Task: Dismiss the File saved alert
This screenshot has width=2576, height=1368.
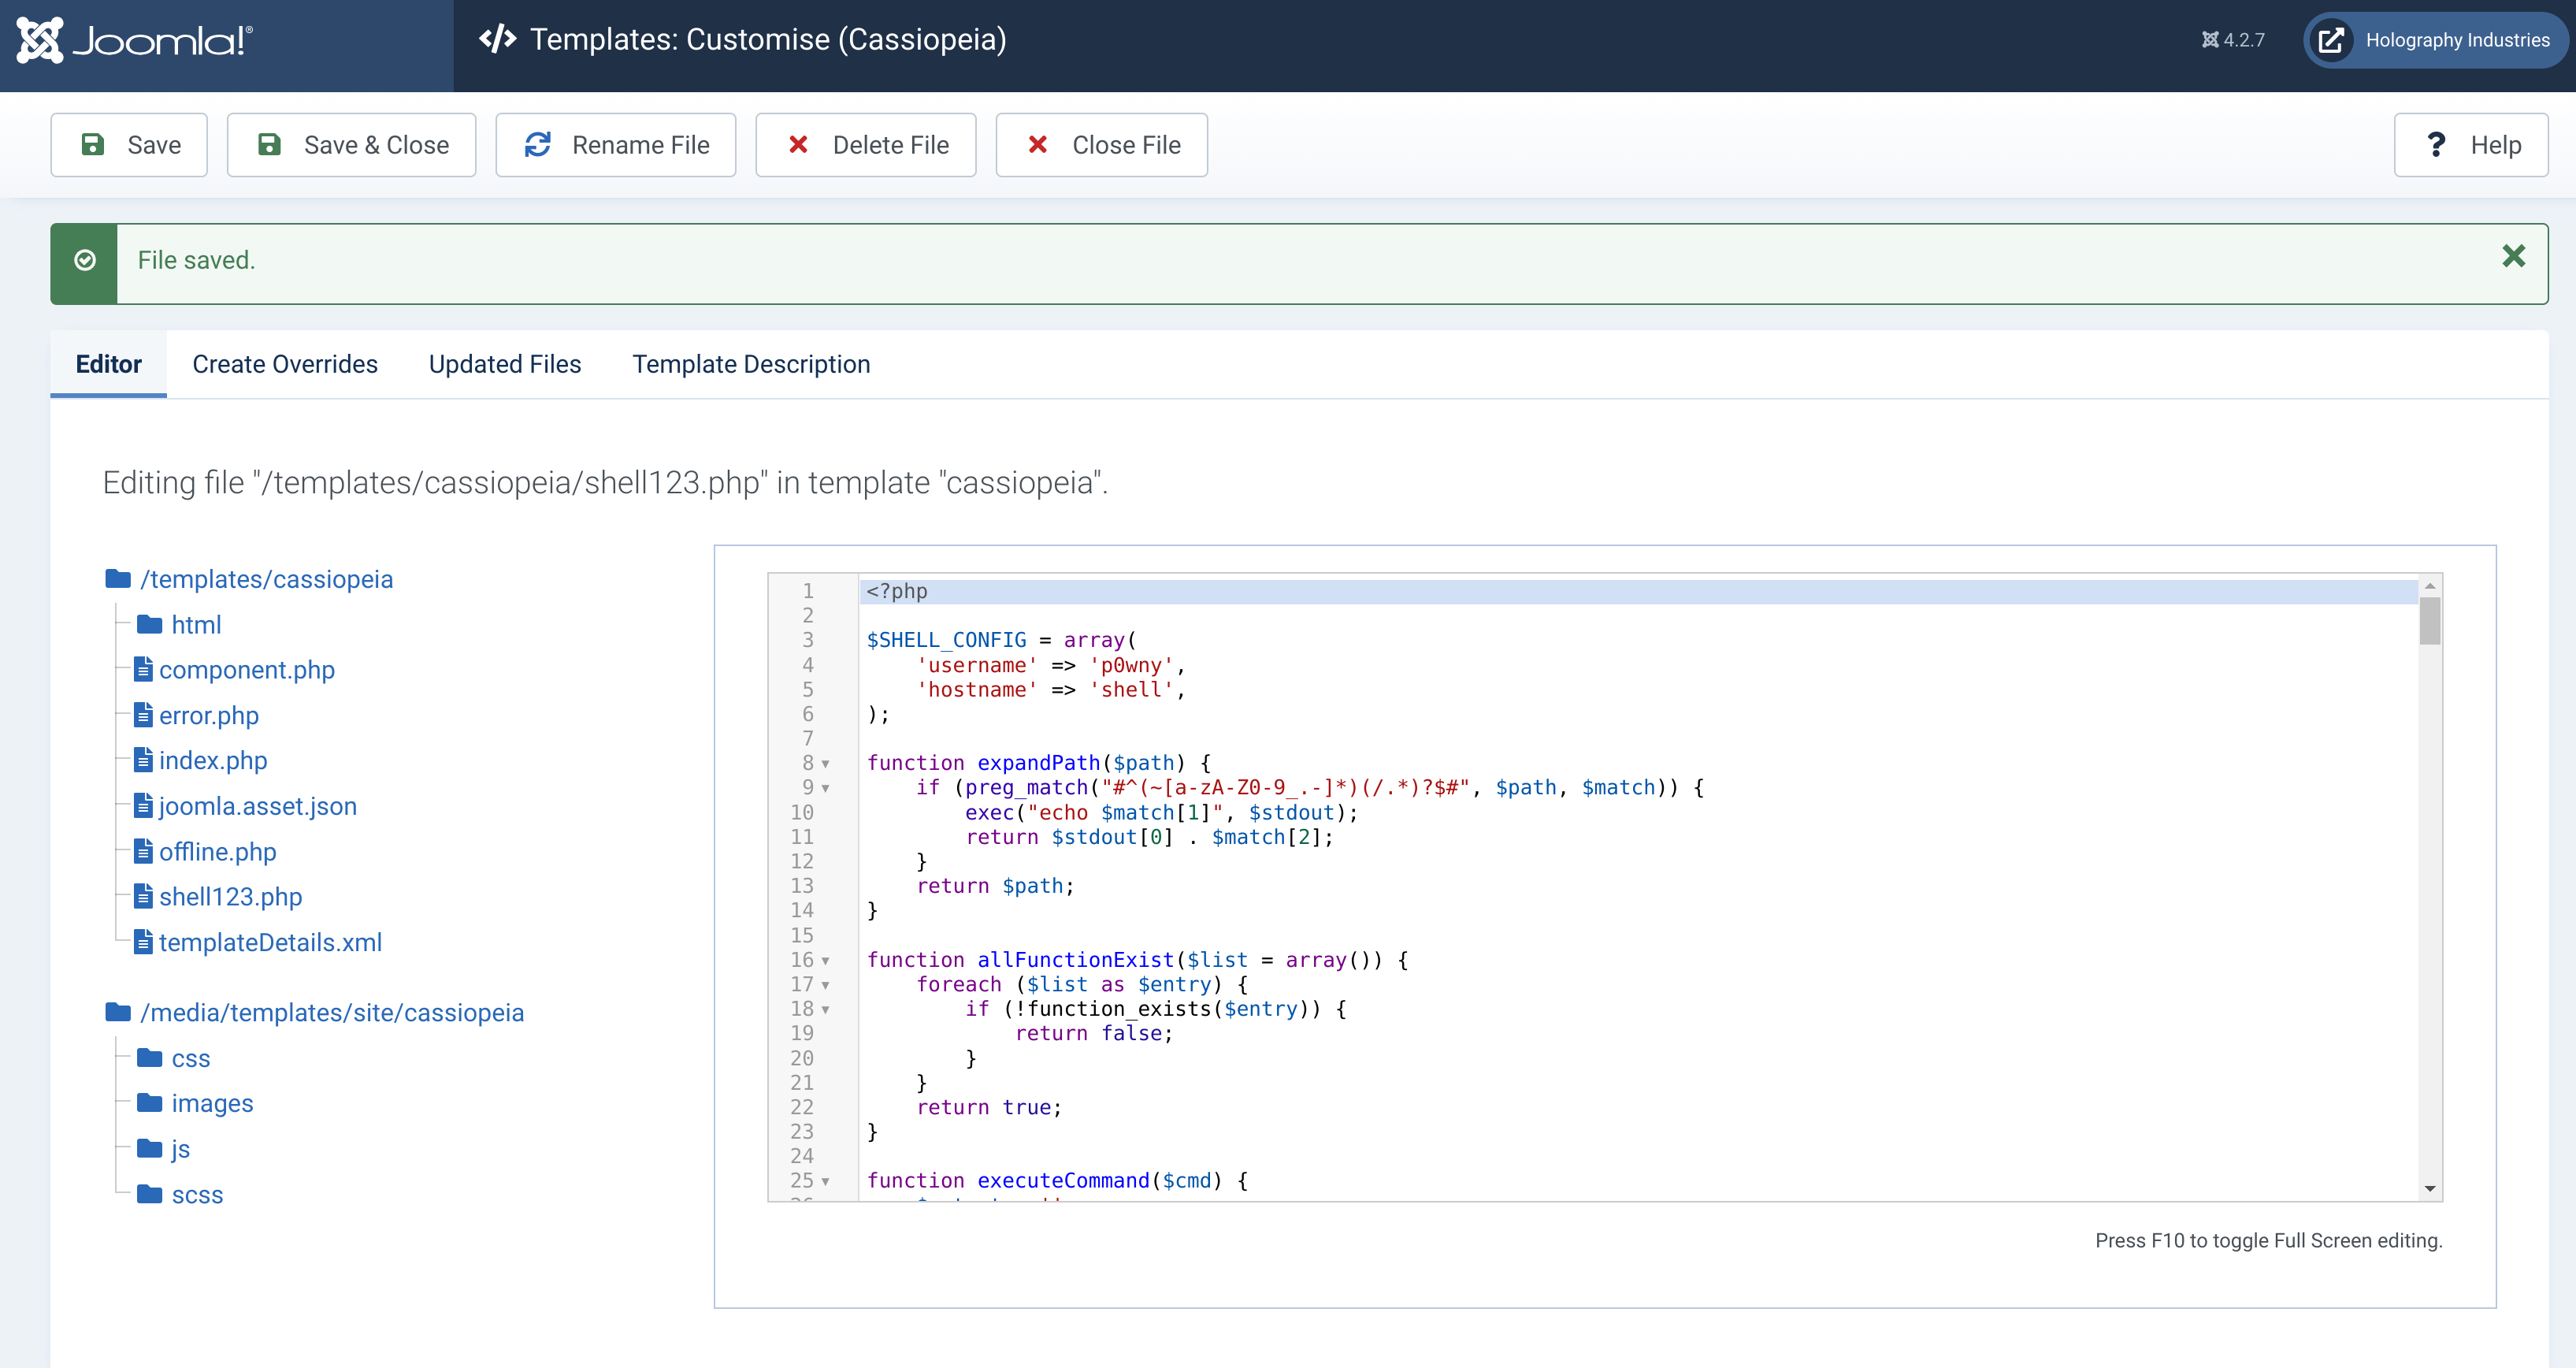Action: click(x=2513, y=257)
